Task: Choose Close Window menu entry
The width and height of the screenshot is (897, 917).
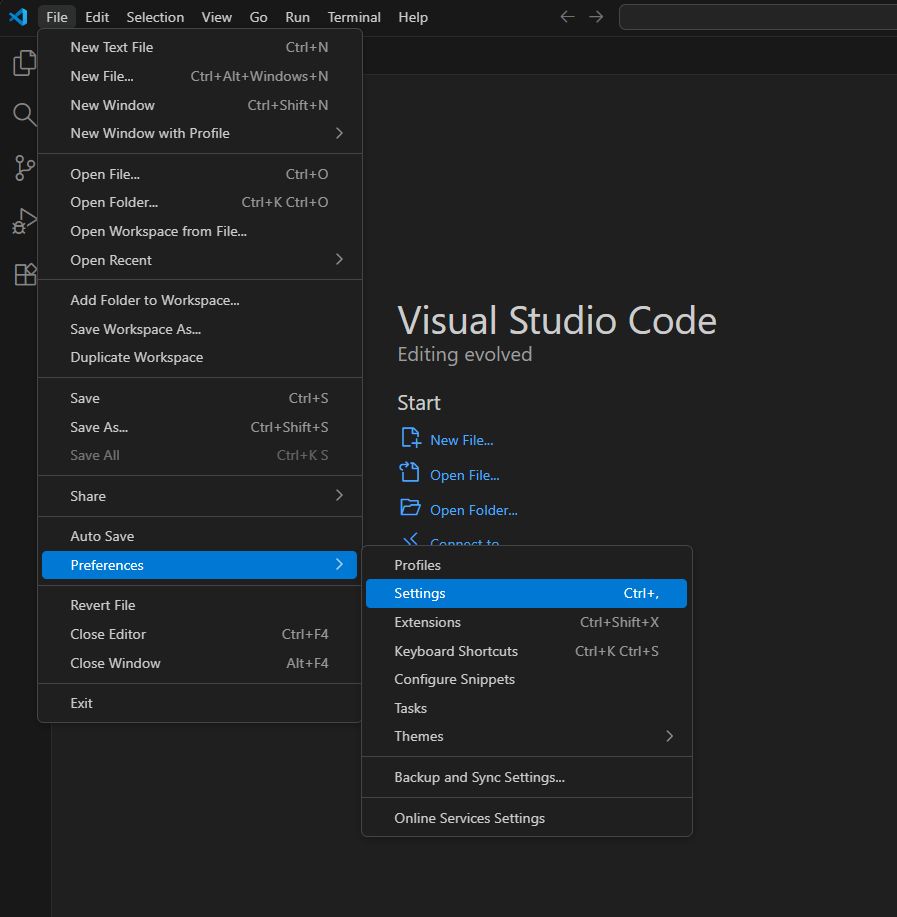Action: click(x=199, y=663)
